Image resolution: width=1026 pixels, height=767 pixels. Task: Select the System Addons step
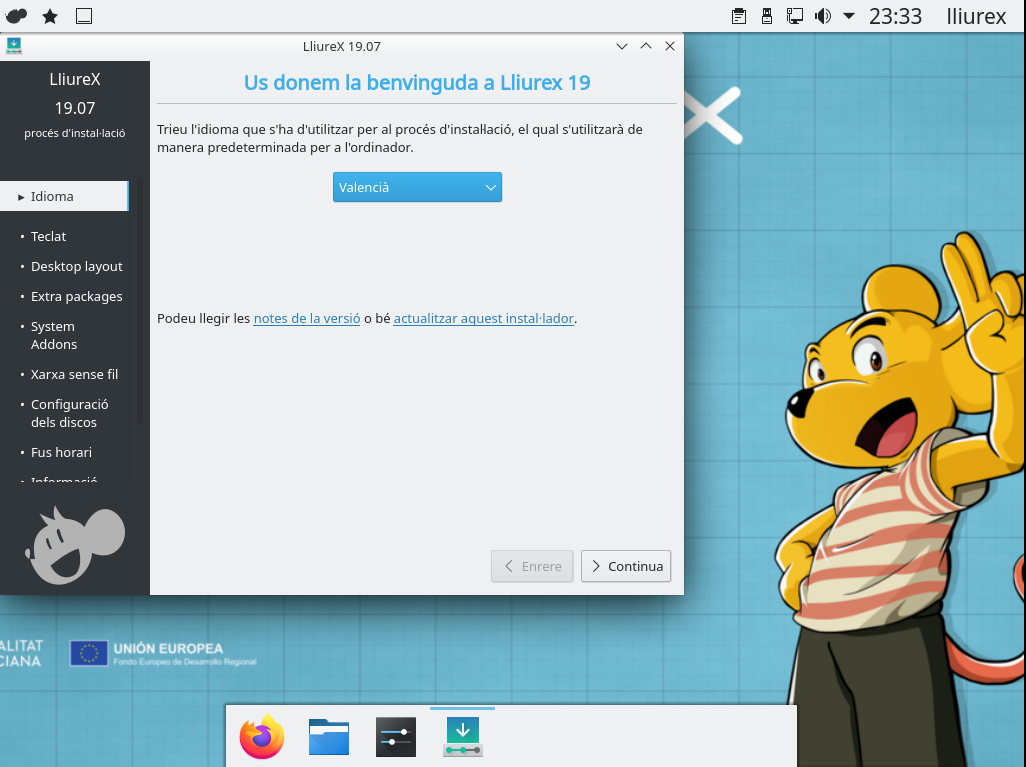click(x=54, y=335)
